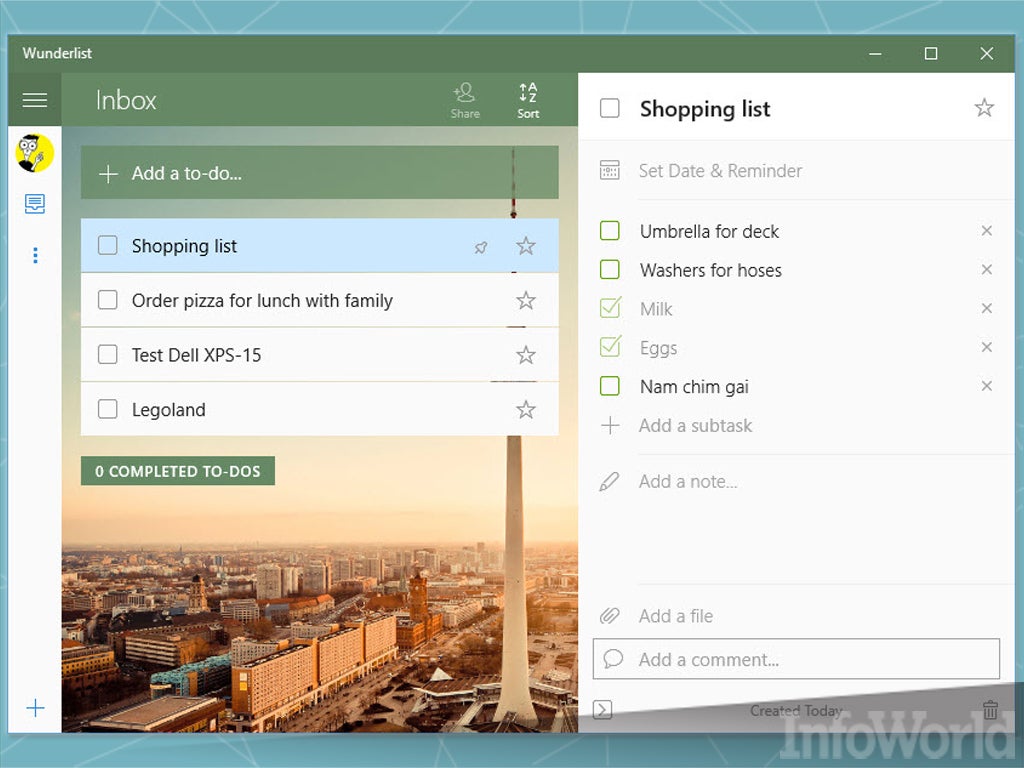Check the Nam chim gai subtask
Image resolution: width=1024 pixels, height=768 pixels.
(610, 386)
